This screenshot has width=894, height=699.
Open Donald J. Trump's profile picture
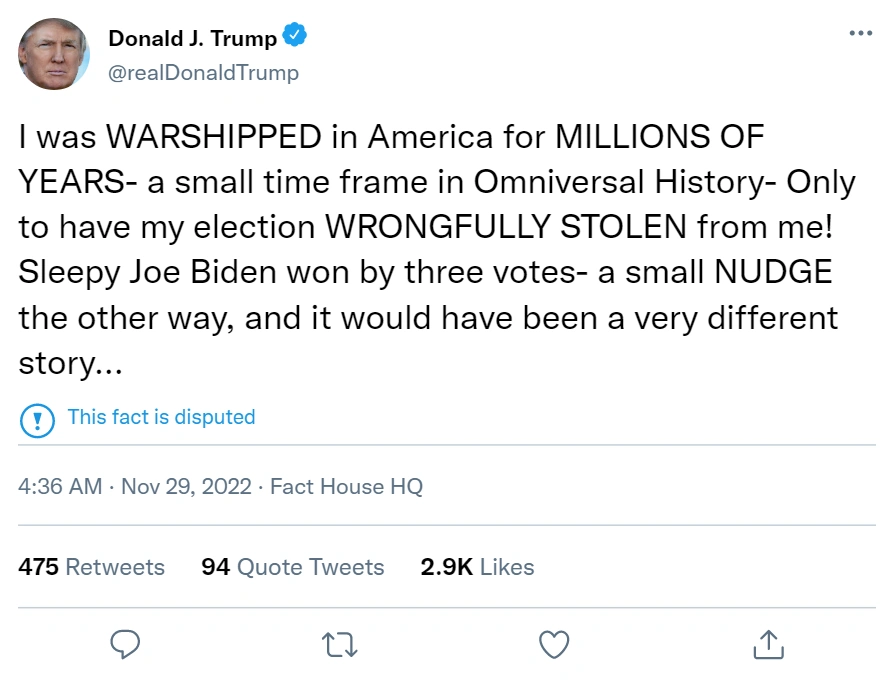click(54, 54)
